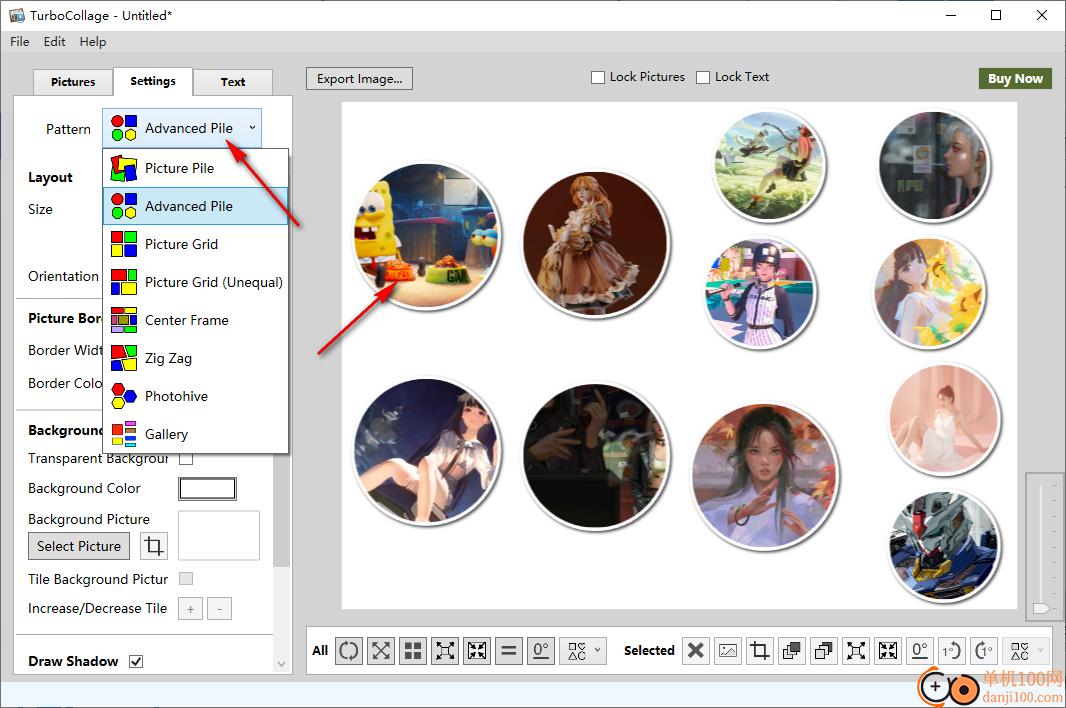
Task: Choose Picture Grid pattern
Action: point(196,244)
